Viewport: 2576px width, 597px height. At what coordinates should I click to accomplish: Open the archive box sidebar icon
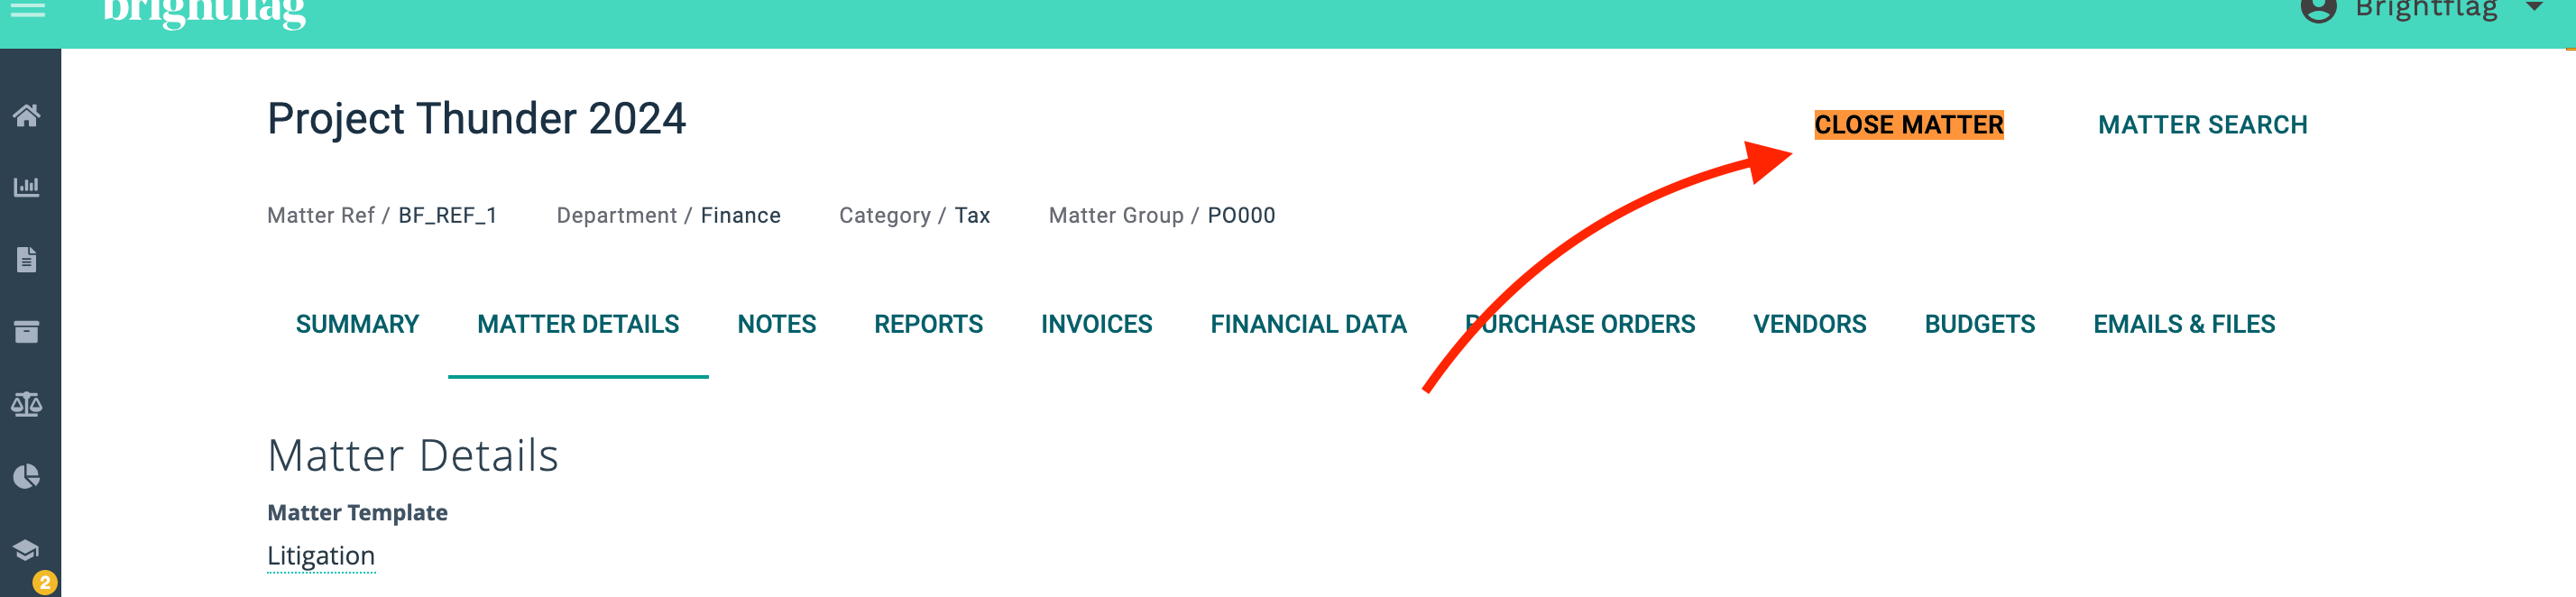coord(27,332)
